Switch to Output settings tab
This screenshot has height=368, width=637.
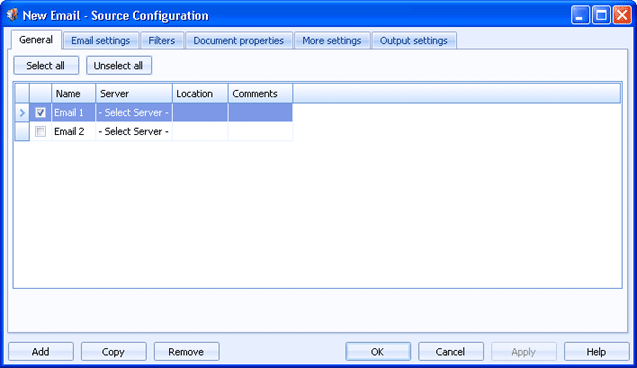[414, 41]
